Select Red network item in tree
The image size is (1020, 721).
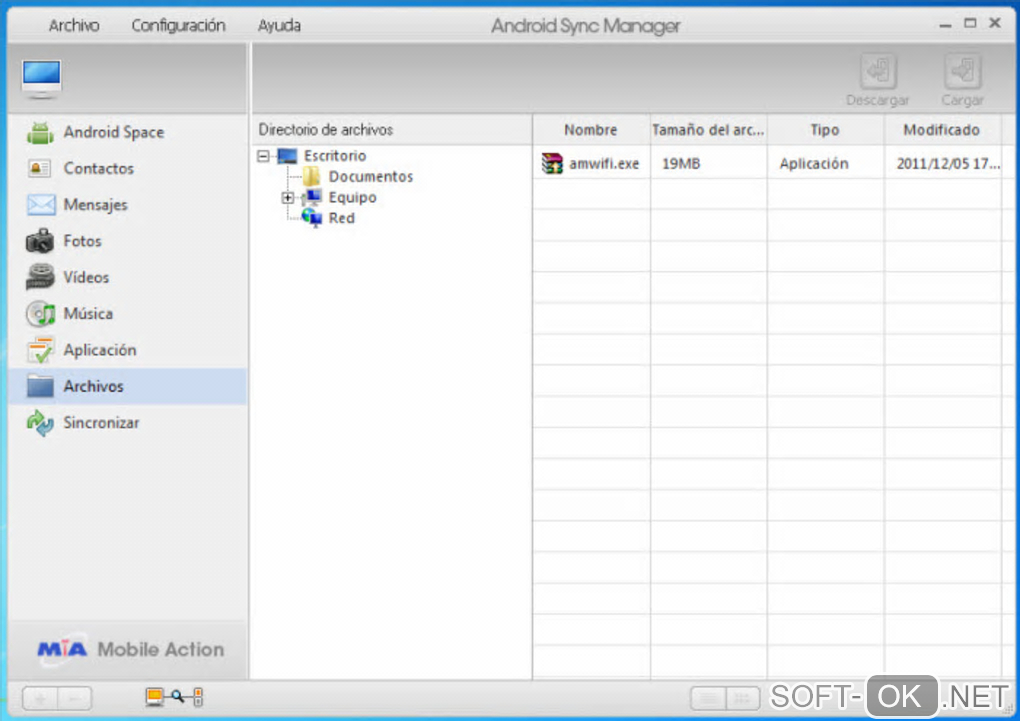342,219
